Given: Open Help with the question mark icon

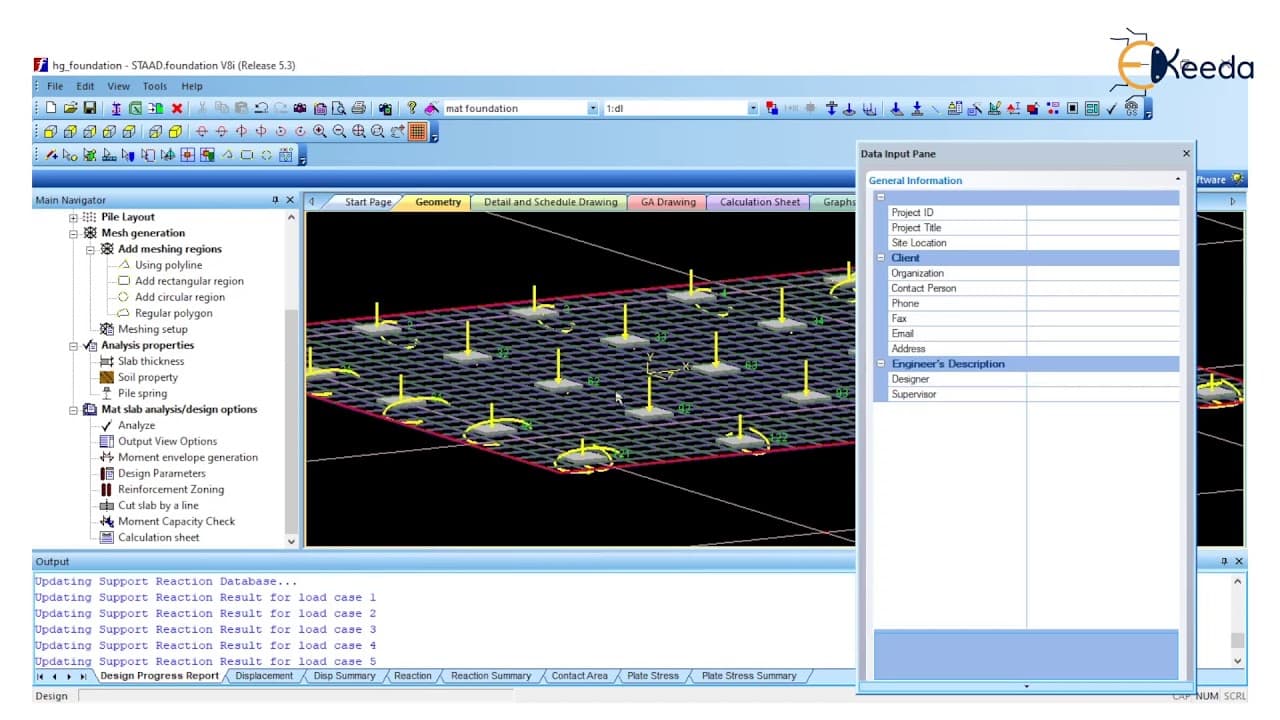Looking at the screenshot, I should [411, 108].
